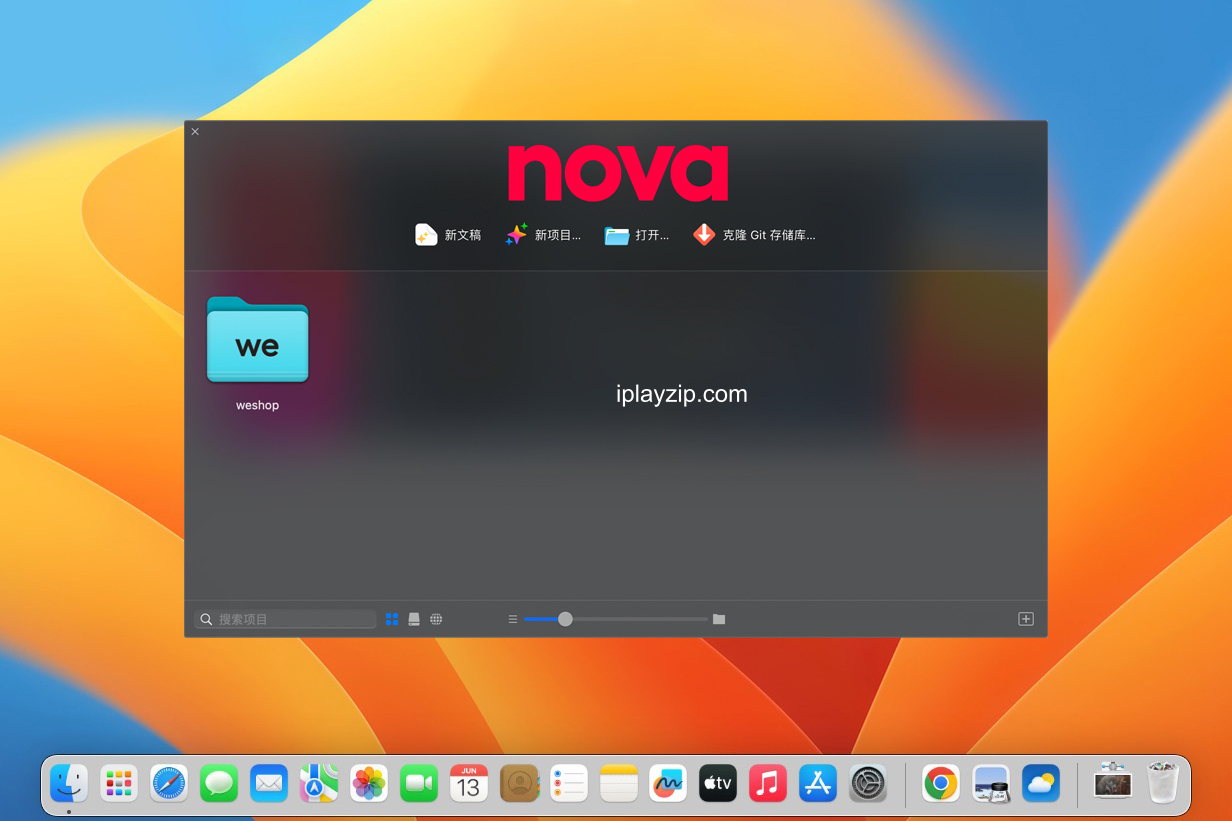1232x821 pixels.
Task: Open System Settings from the Dock
Action: point(868,784)
